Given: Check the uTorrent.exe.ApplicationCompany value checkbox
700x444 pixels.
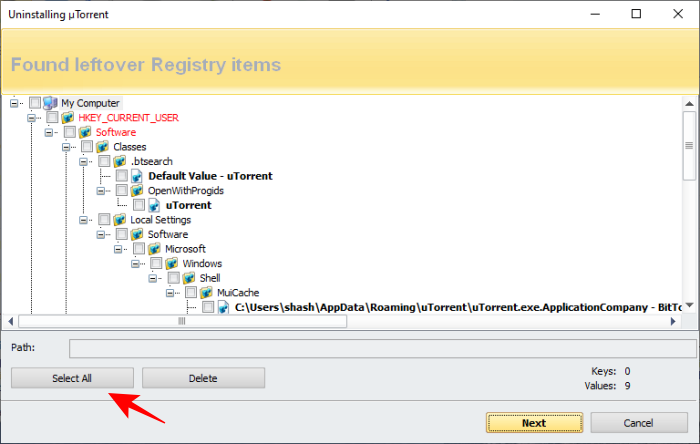Looking at the screenshot, I should [x=208, y=307].
